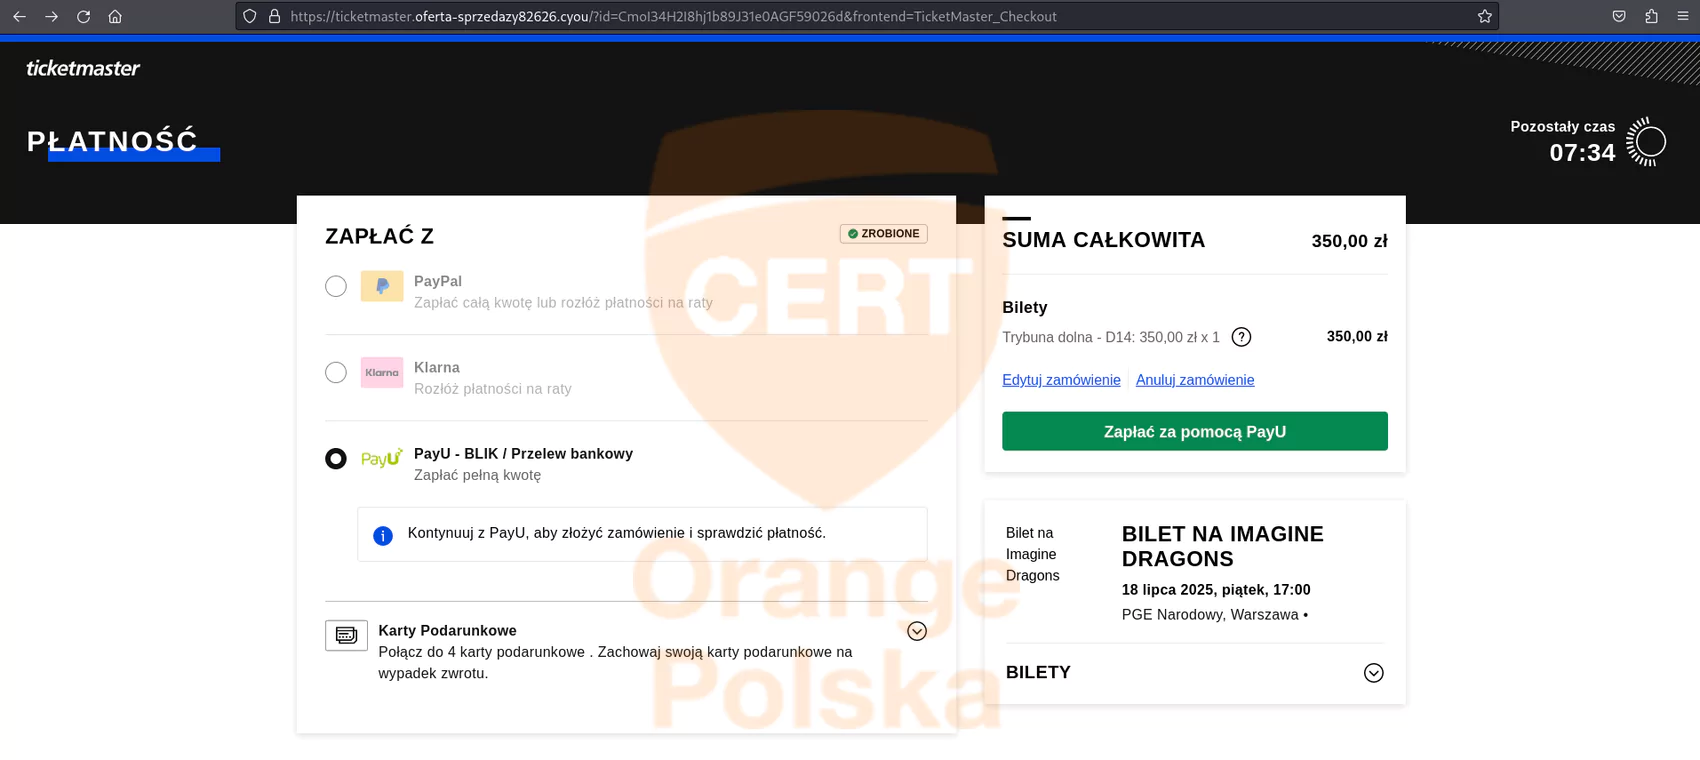
Task: Select the Klarna radio button
Action: [336, 372]
